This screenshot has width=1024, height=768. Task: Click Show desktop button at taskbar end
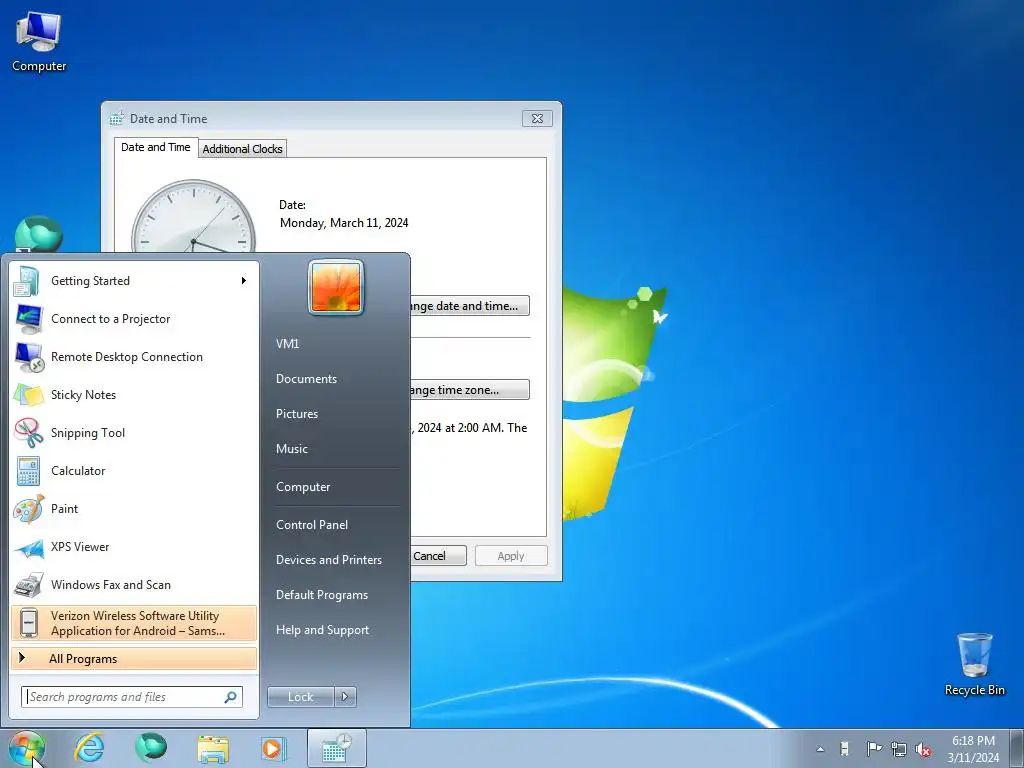pos(1017,748)
